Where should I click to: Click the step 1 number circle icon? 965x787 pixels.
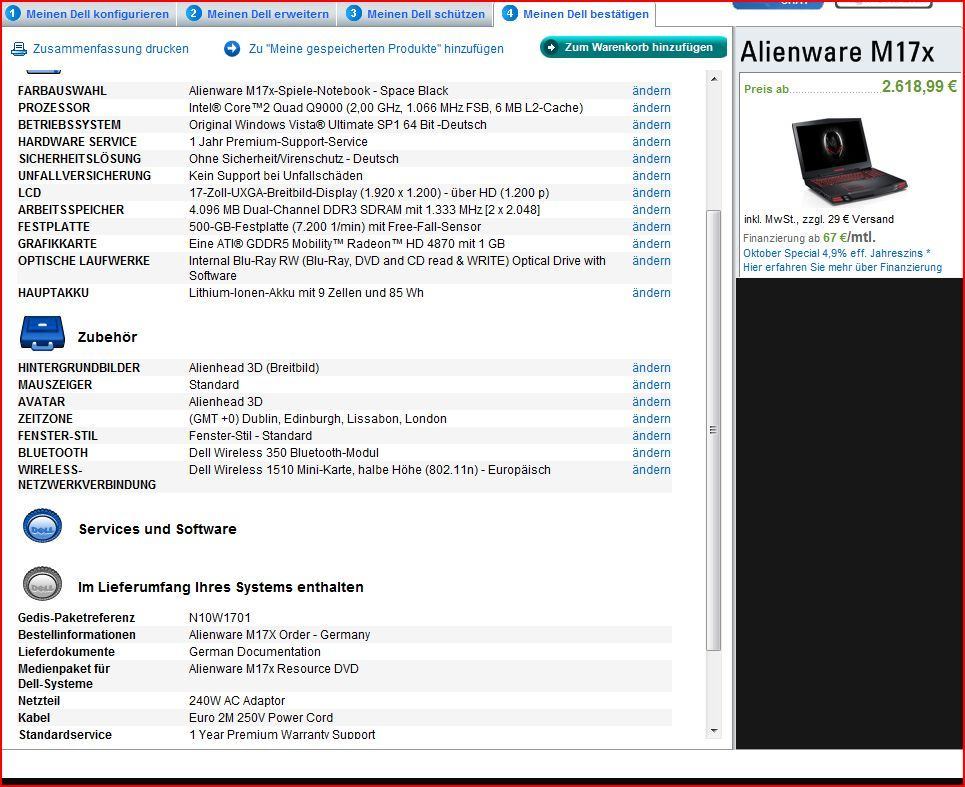click(x=12, y=12)
